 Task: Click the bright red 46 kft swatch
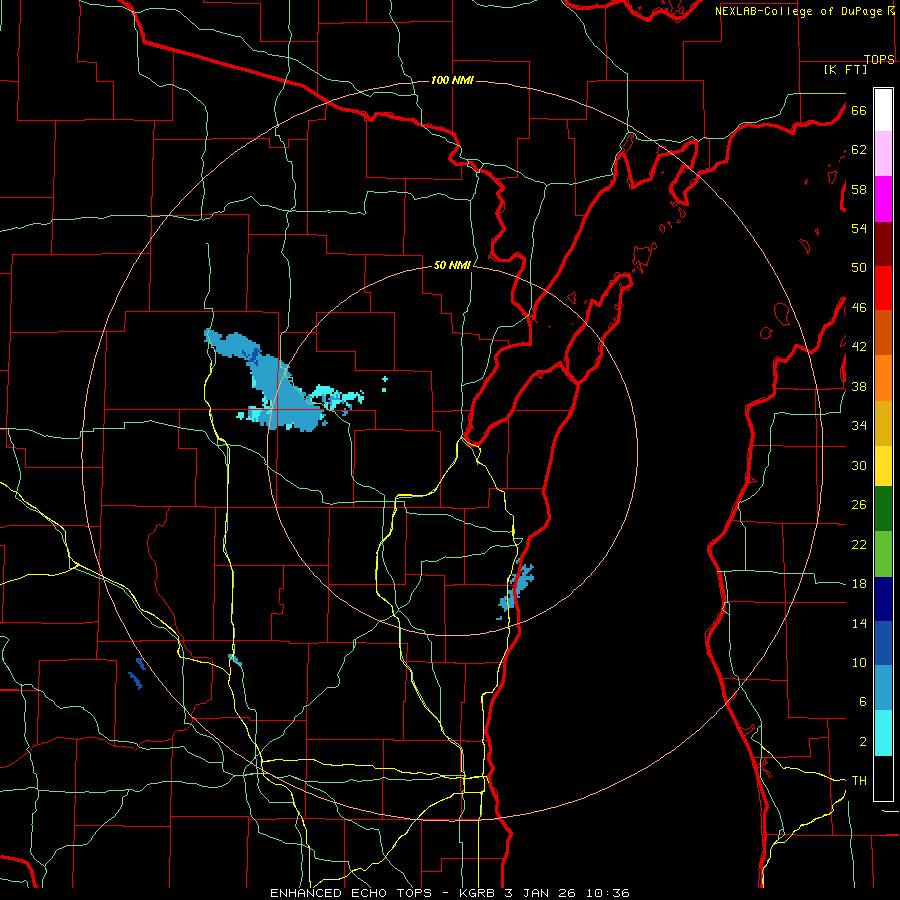pos(883,288)
